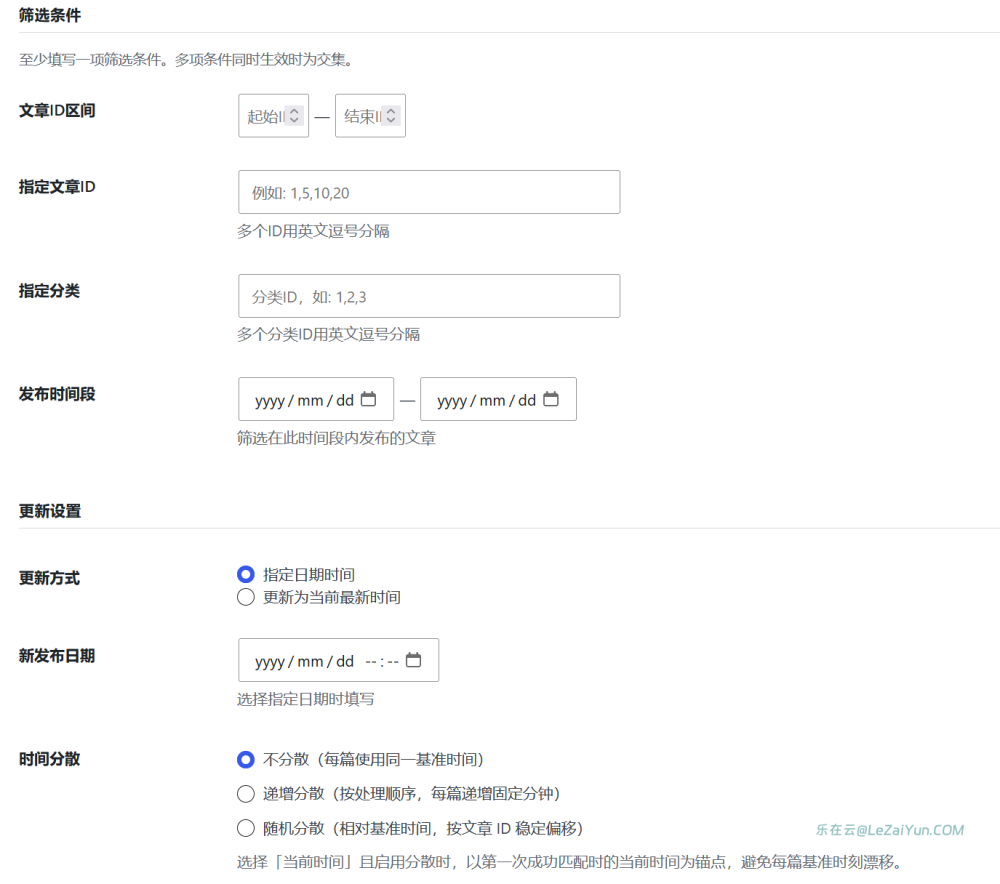Click hint text 选择指定日期时填写
Viewport: 1000px width, 884px height.
click(305, 699)
